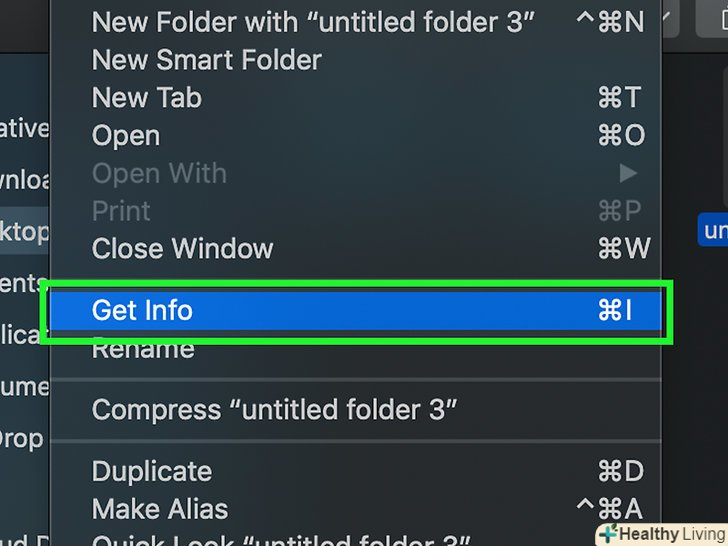Select Documents in the Finder sidebar
The width and height of the screenshot is (728, 546).
[22, 283]
